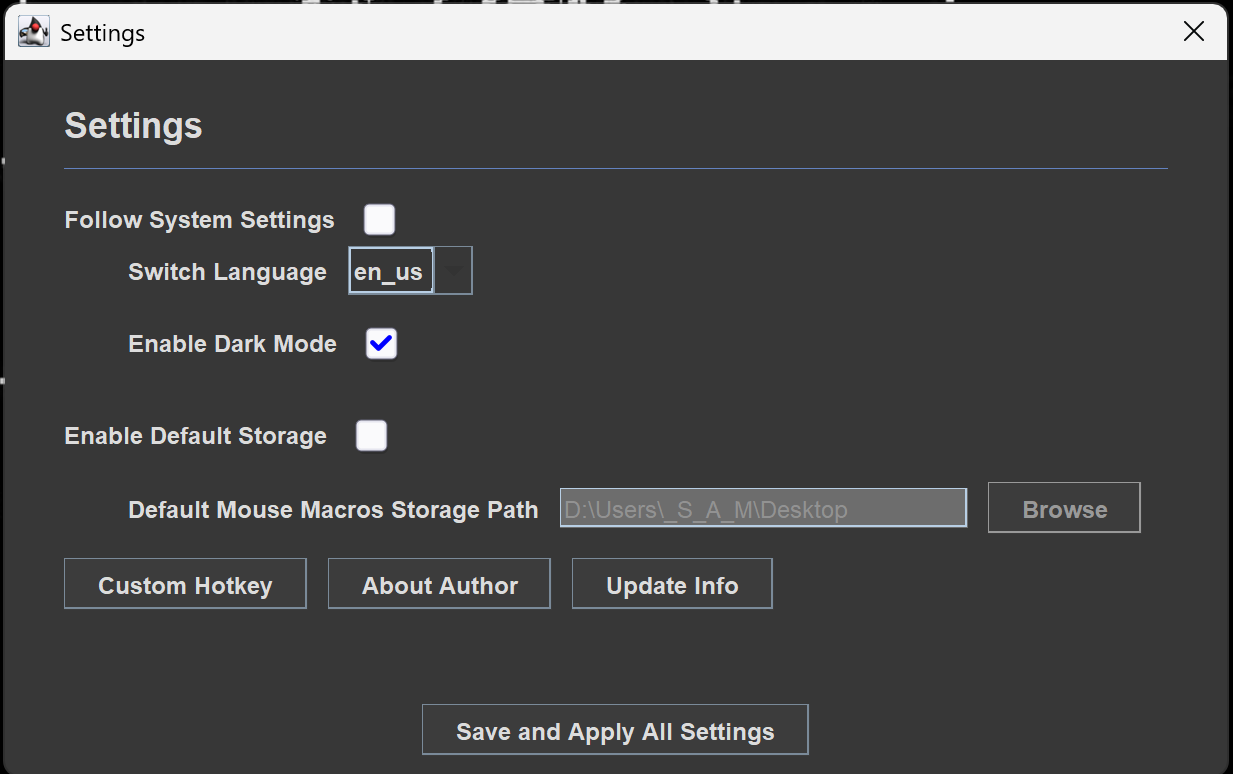1233x774 pixels.
Task: Select the en_us language combo box
Action: point(390,270)
